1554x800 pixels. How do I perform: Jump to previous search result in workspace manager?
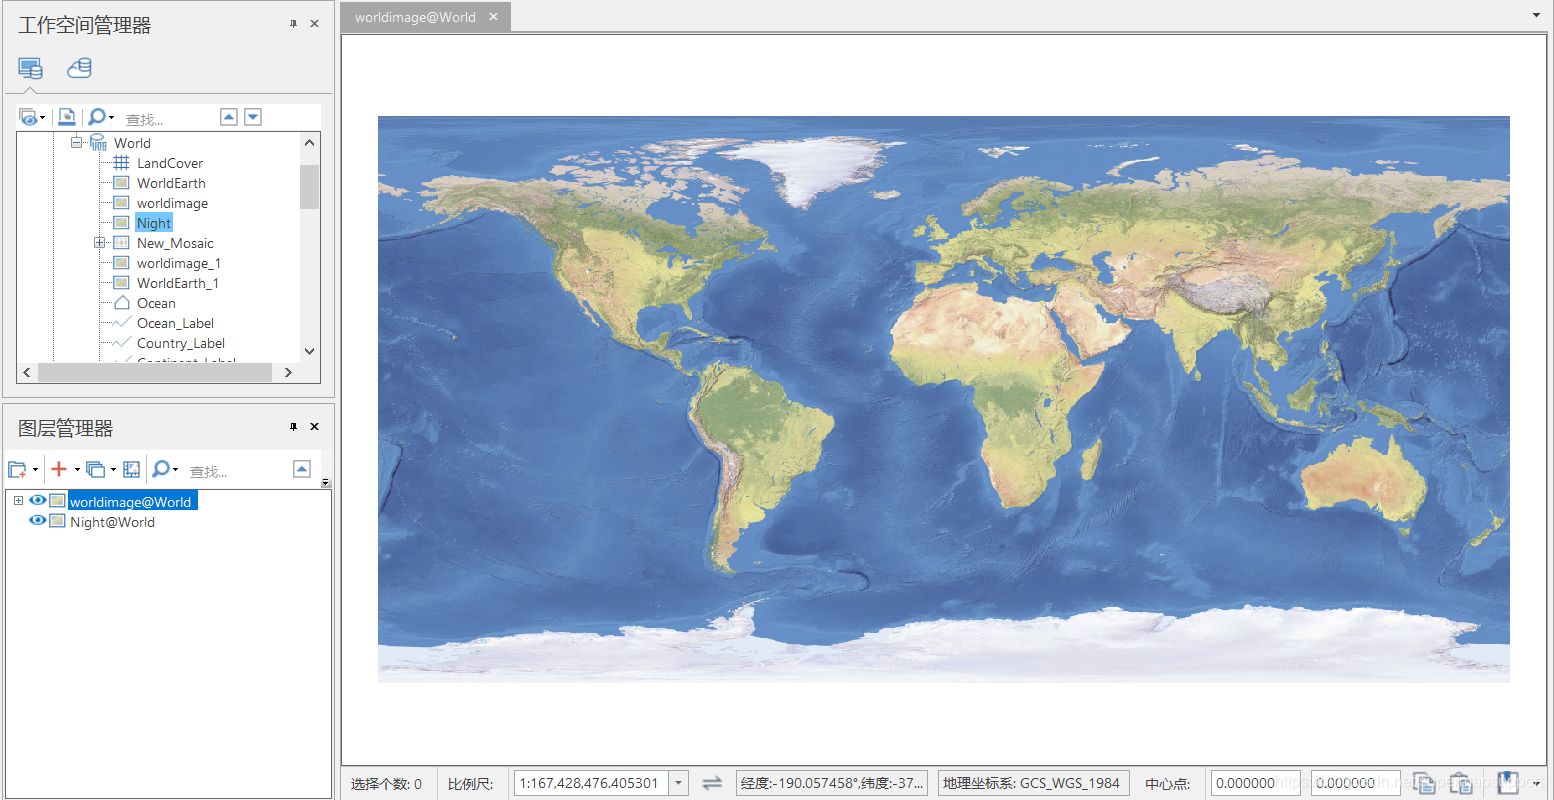[x=229, y=117]
